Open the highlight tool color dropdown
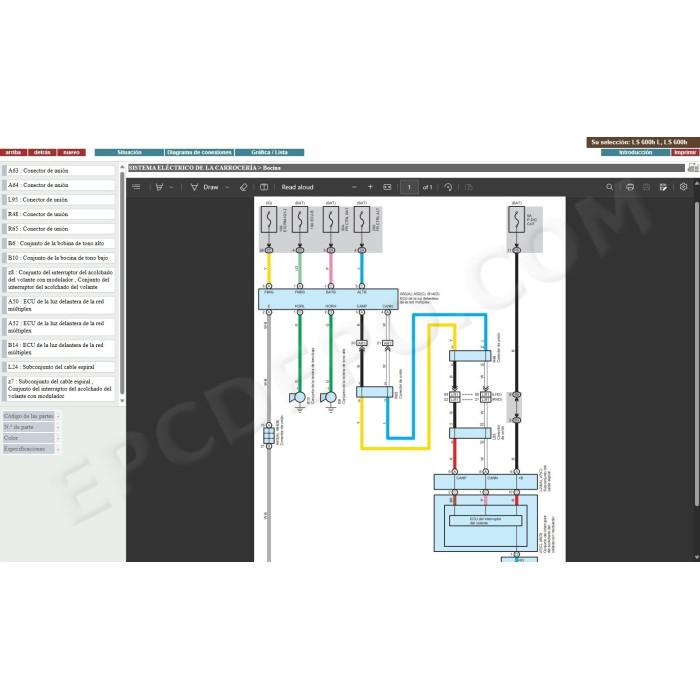 coord(171,188)
